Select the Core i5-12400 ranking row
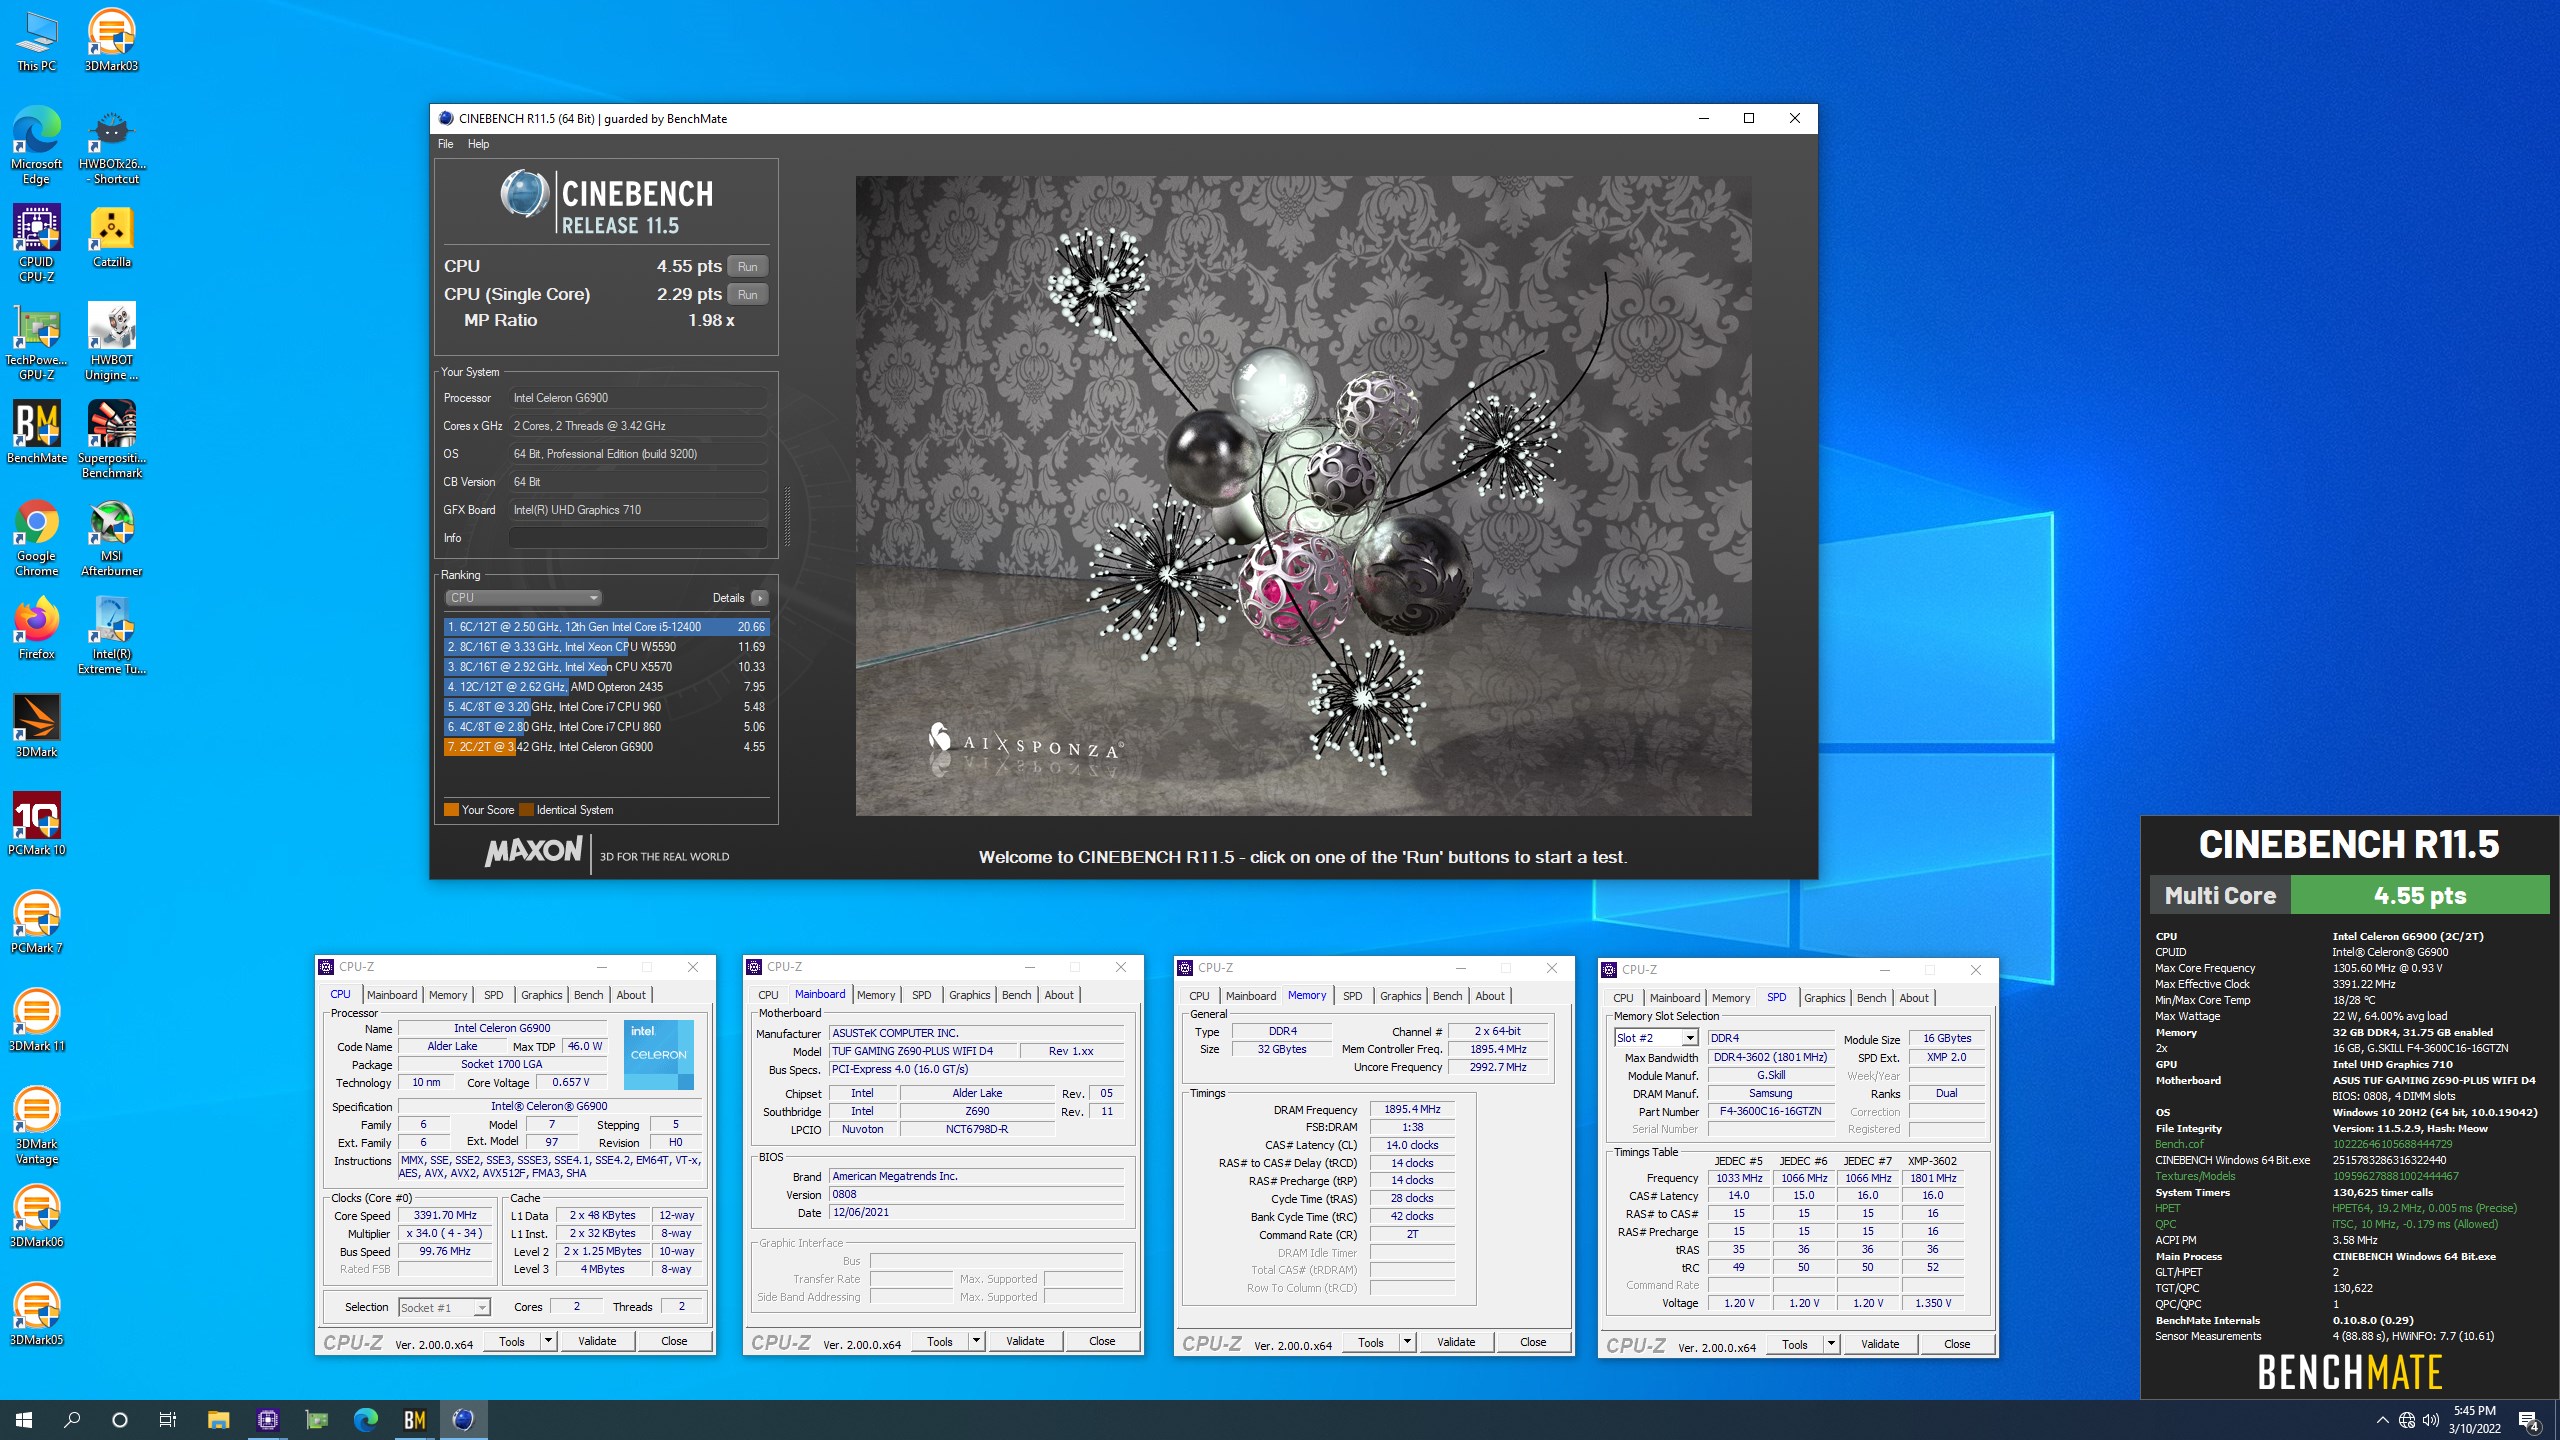The height and width of the screenshot is (1440, 2560). [606, 627]
